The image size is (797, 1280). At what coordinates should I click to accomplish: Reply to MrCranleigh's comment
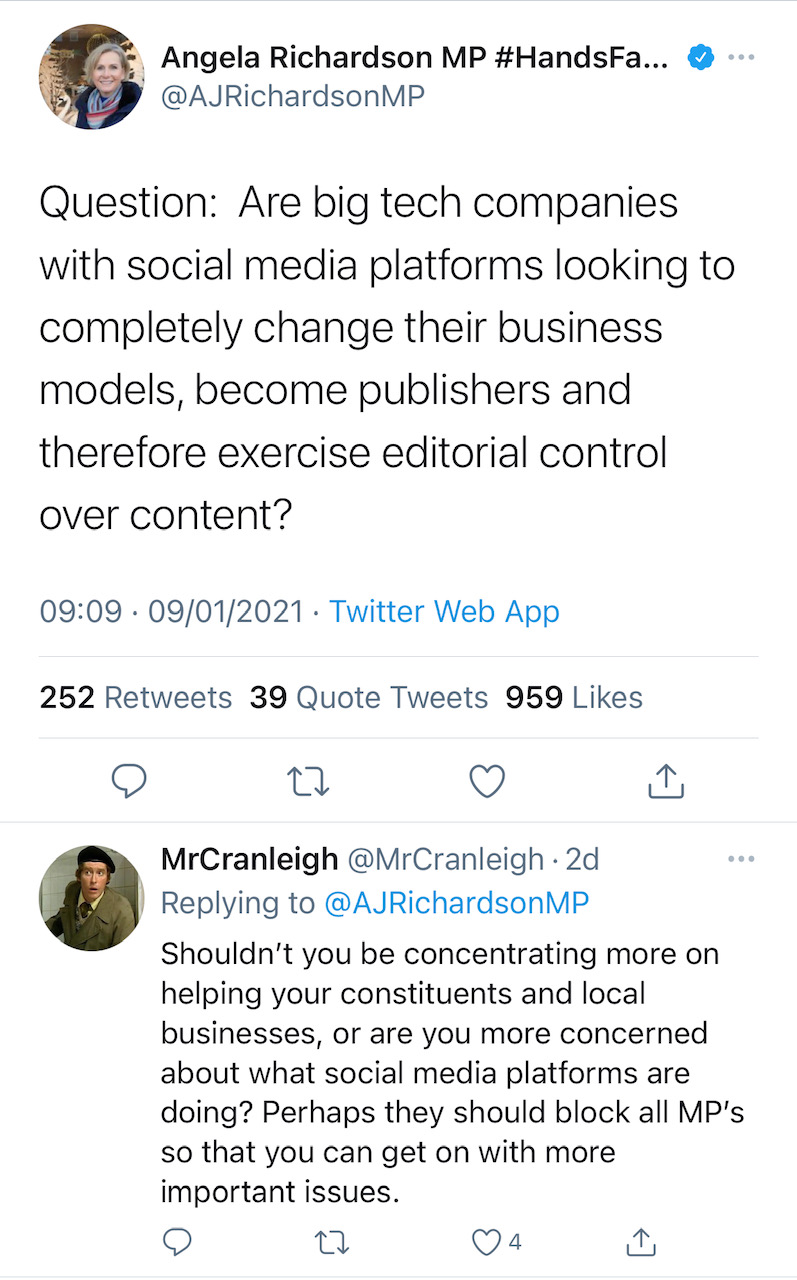[x=177, y=1242]
